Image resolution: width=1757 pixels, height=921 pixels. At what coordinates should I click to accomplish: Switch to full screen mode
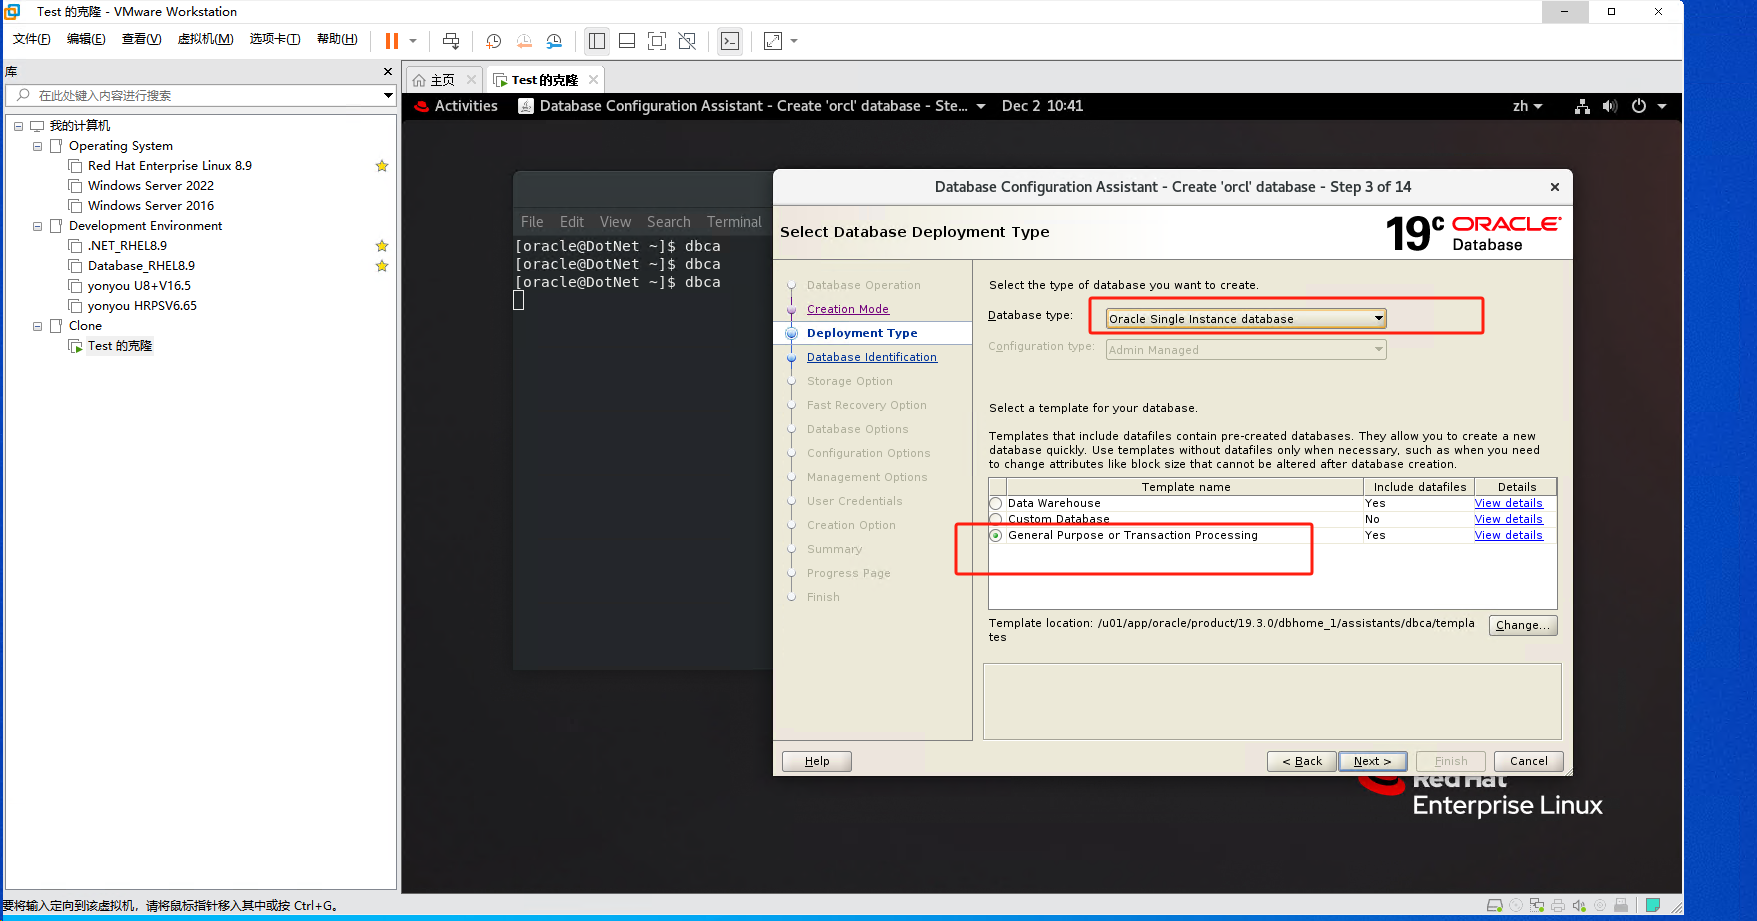click(657, 41)
